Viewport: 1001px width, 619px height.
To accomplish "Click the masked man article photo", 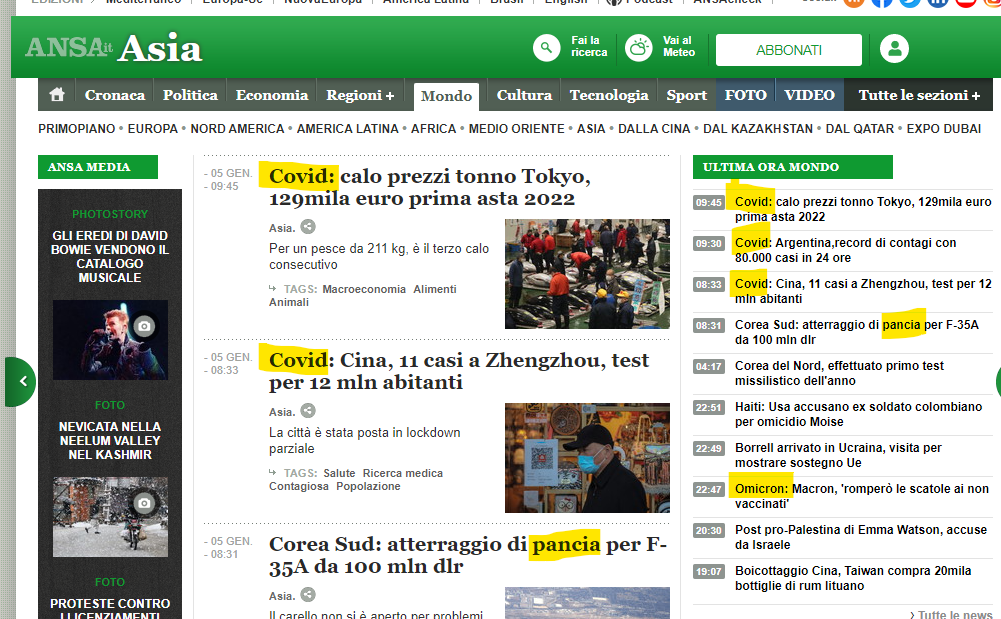I will (x=587, y=458).
